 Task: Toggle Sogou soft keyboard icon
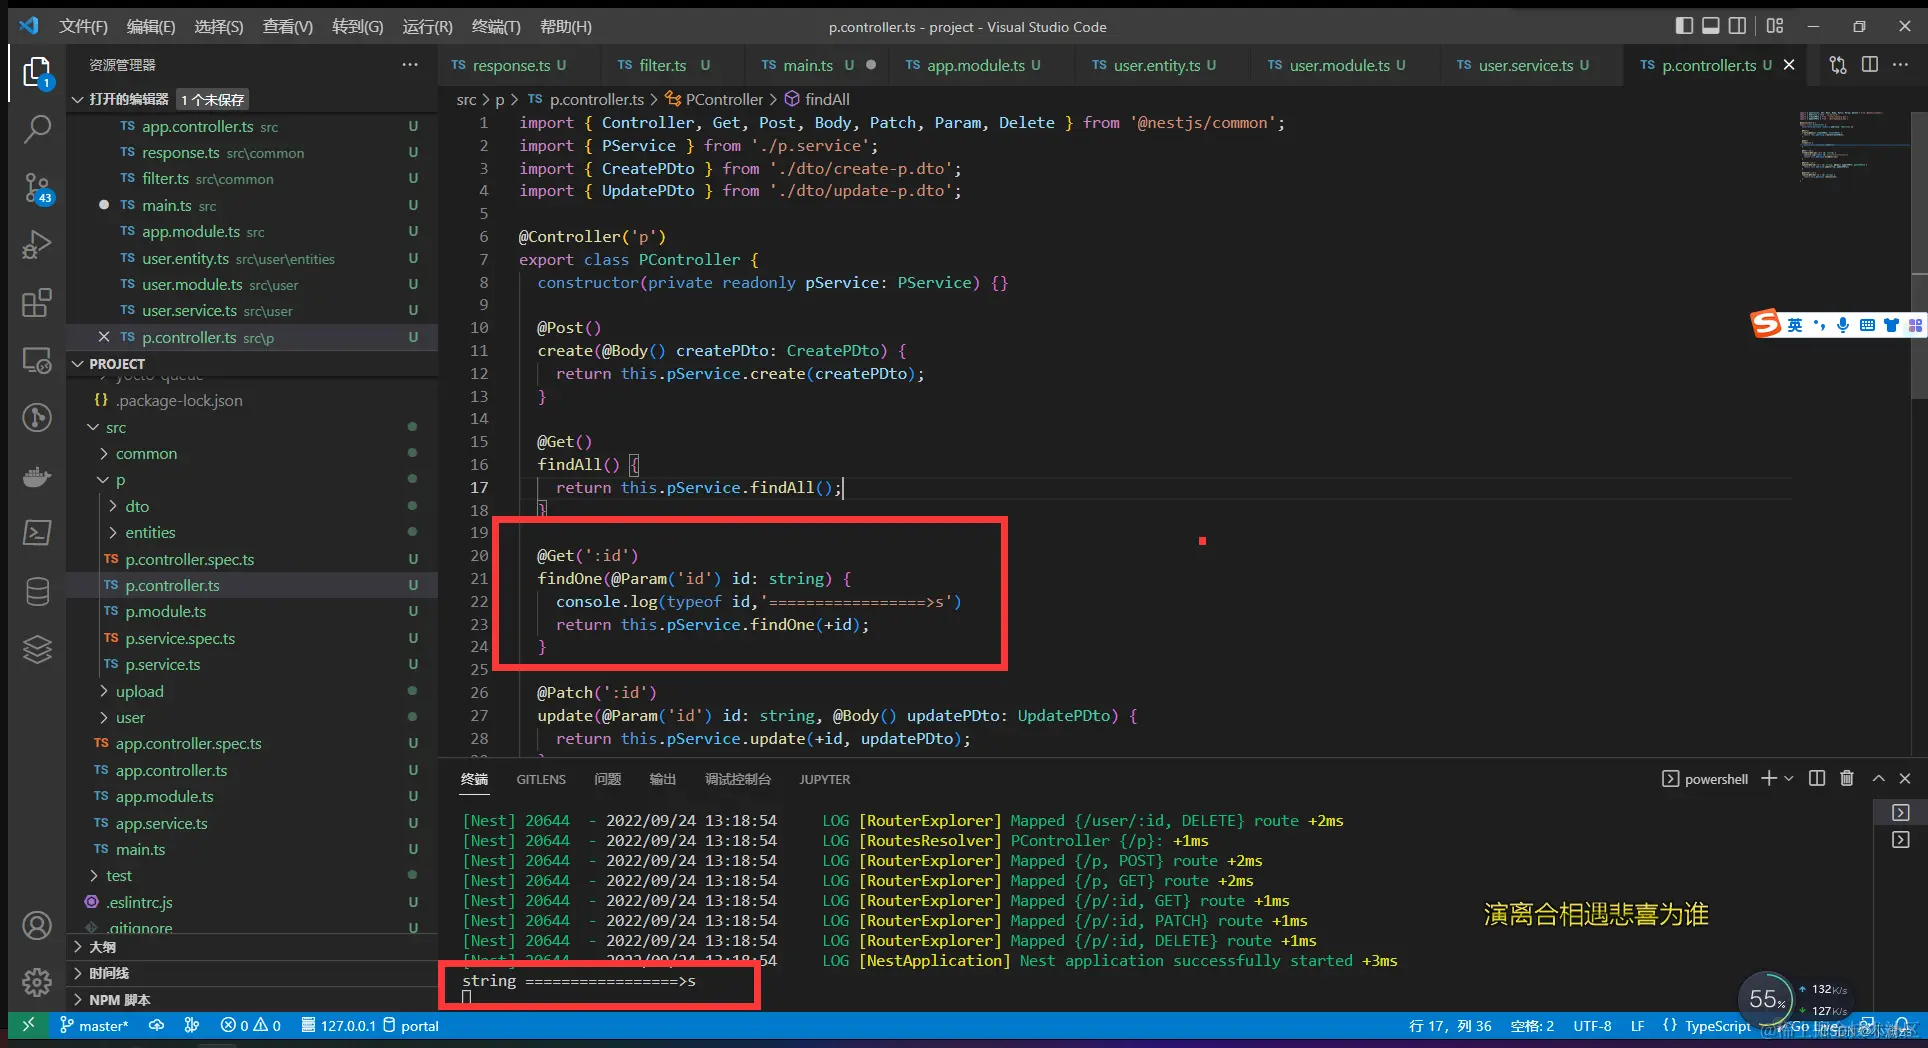point(1867,325)
